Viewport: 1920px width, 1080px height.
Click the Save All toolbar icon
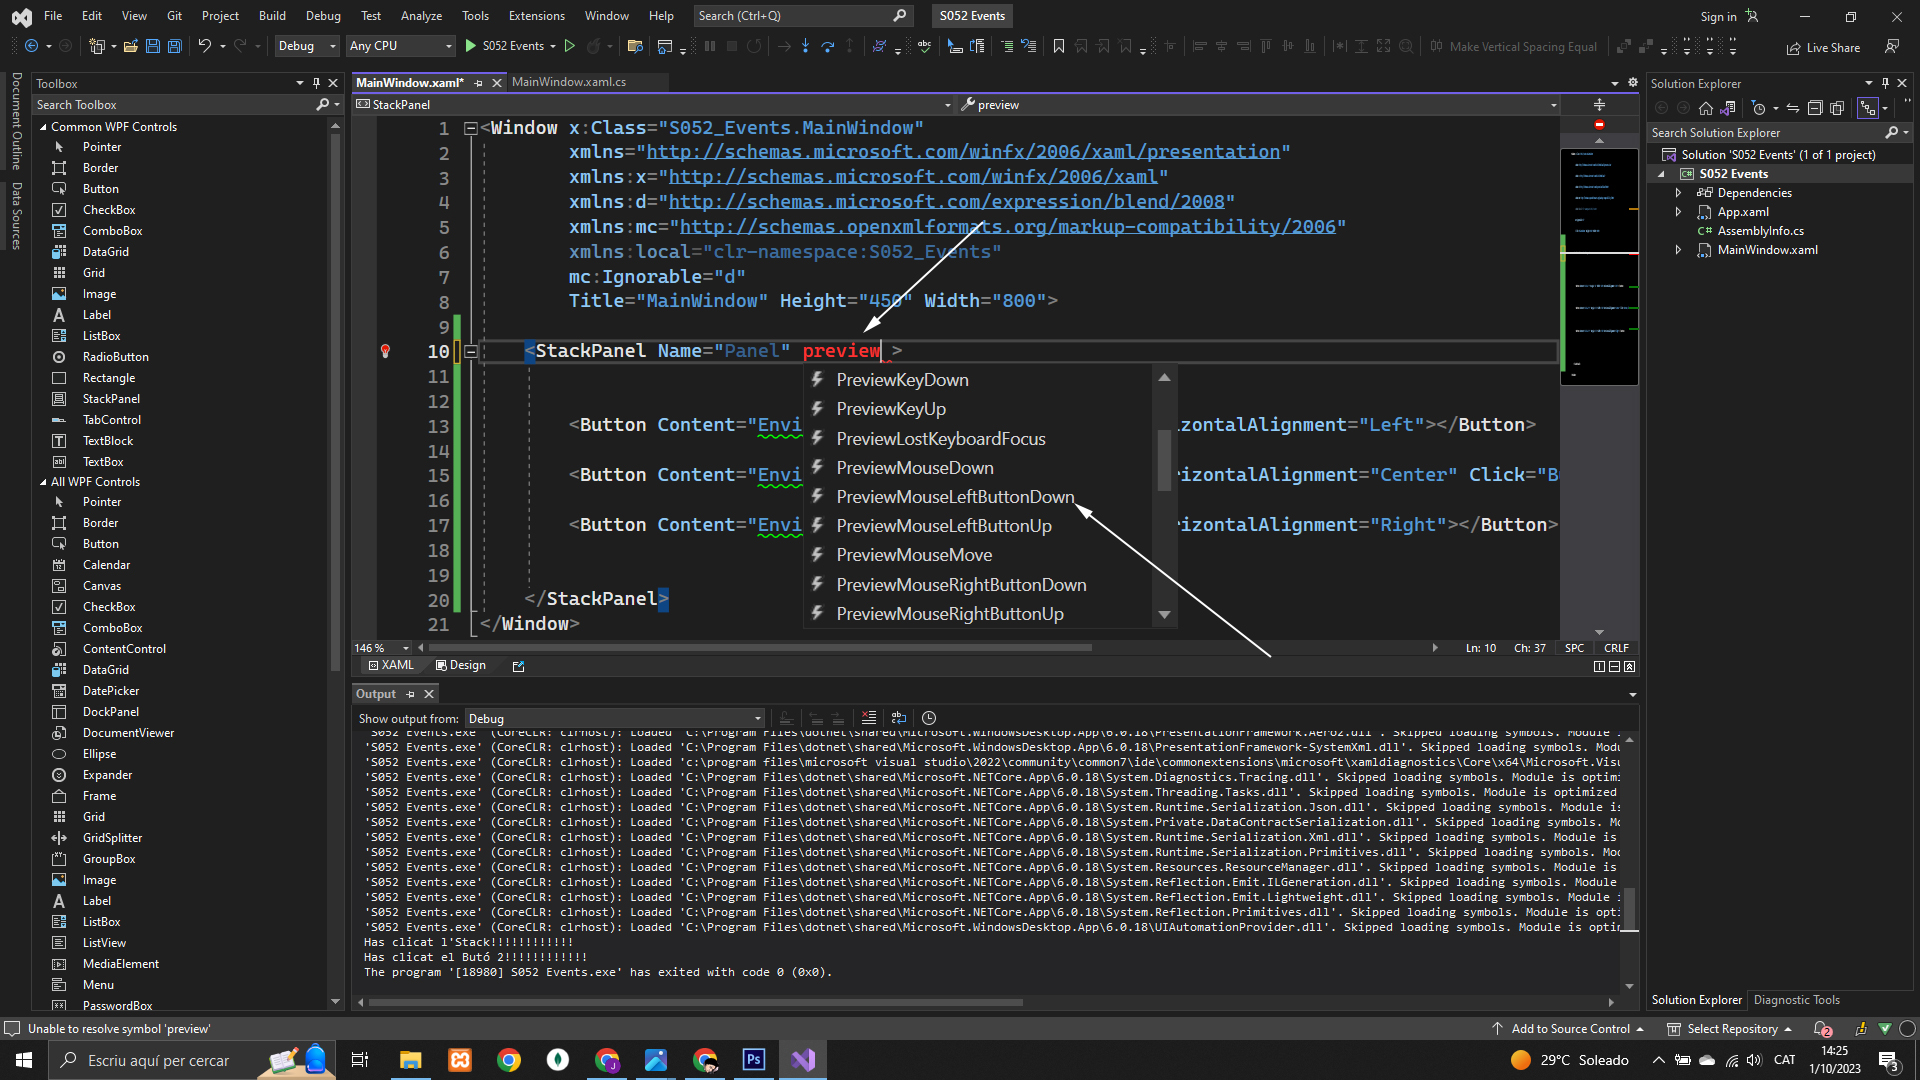point(175,46)
